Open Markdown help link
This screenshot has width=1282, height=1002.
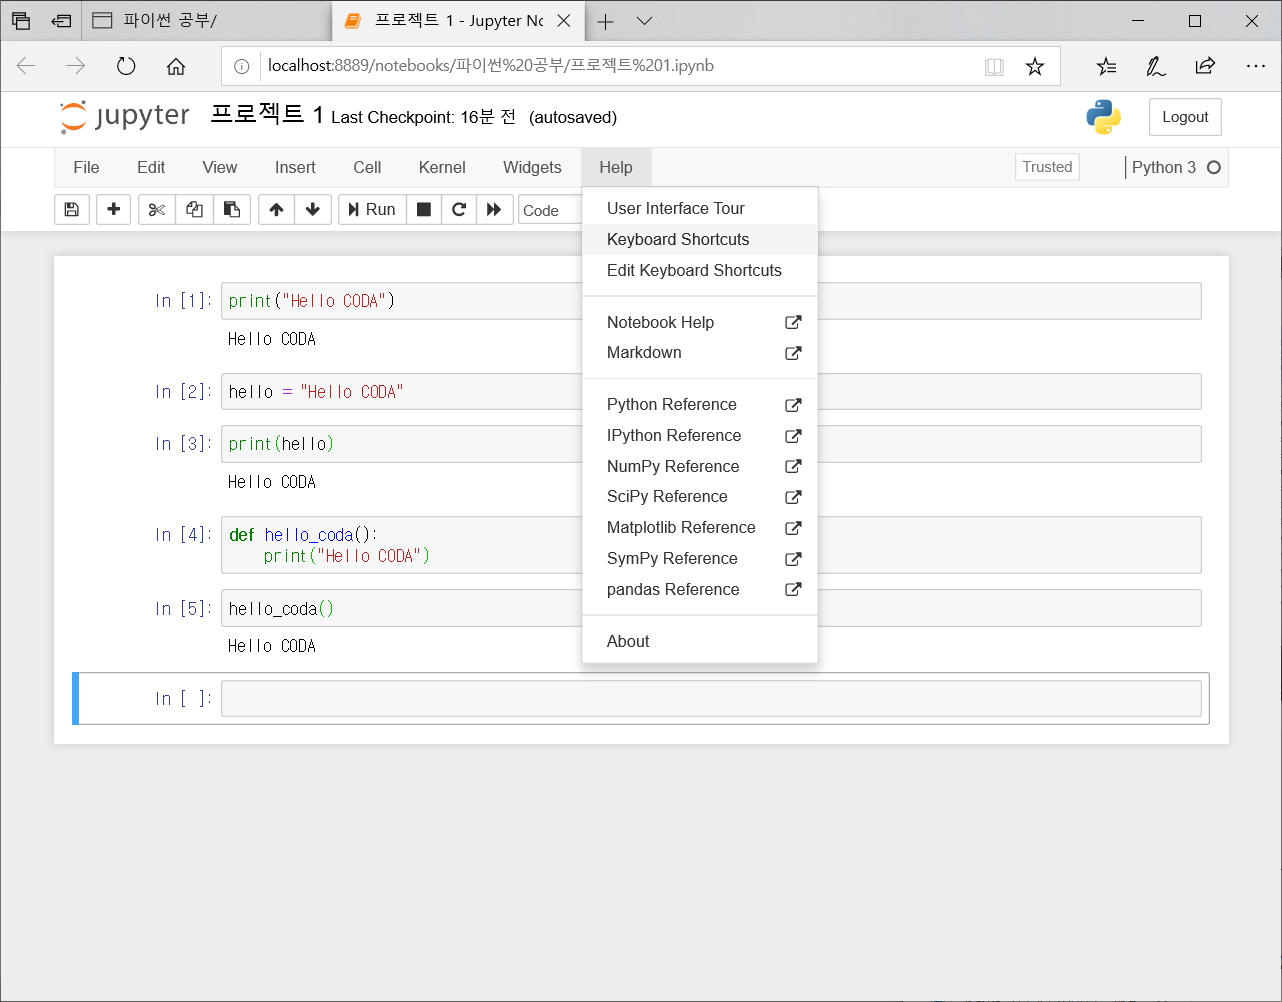(700, 353)
